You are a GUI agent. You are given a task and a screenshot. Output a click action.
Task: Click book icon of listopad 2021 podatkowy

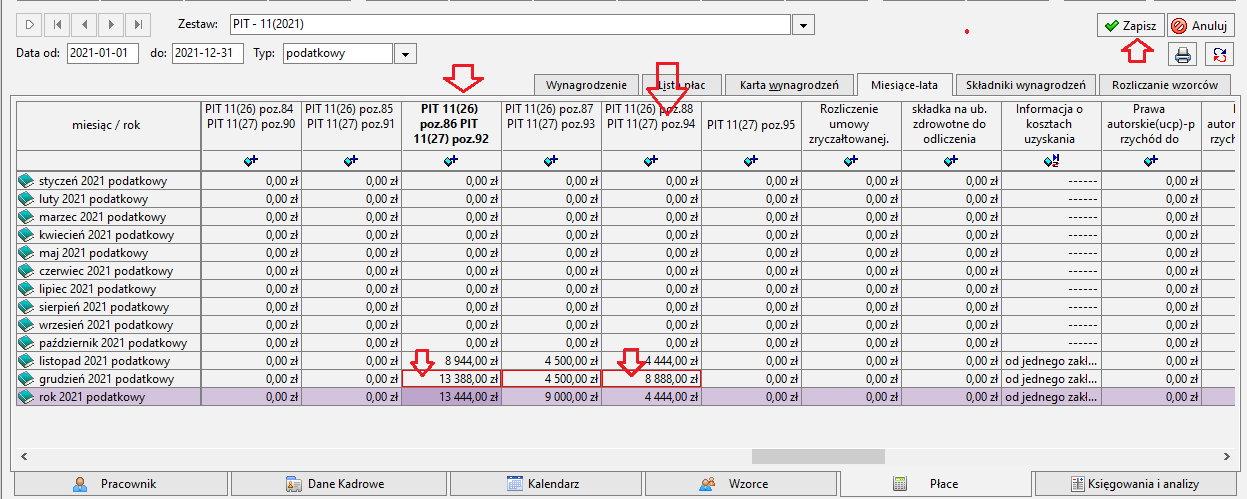[x=27, y=361]
